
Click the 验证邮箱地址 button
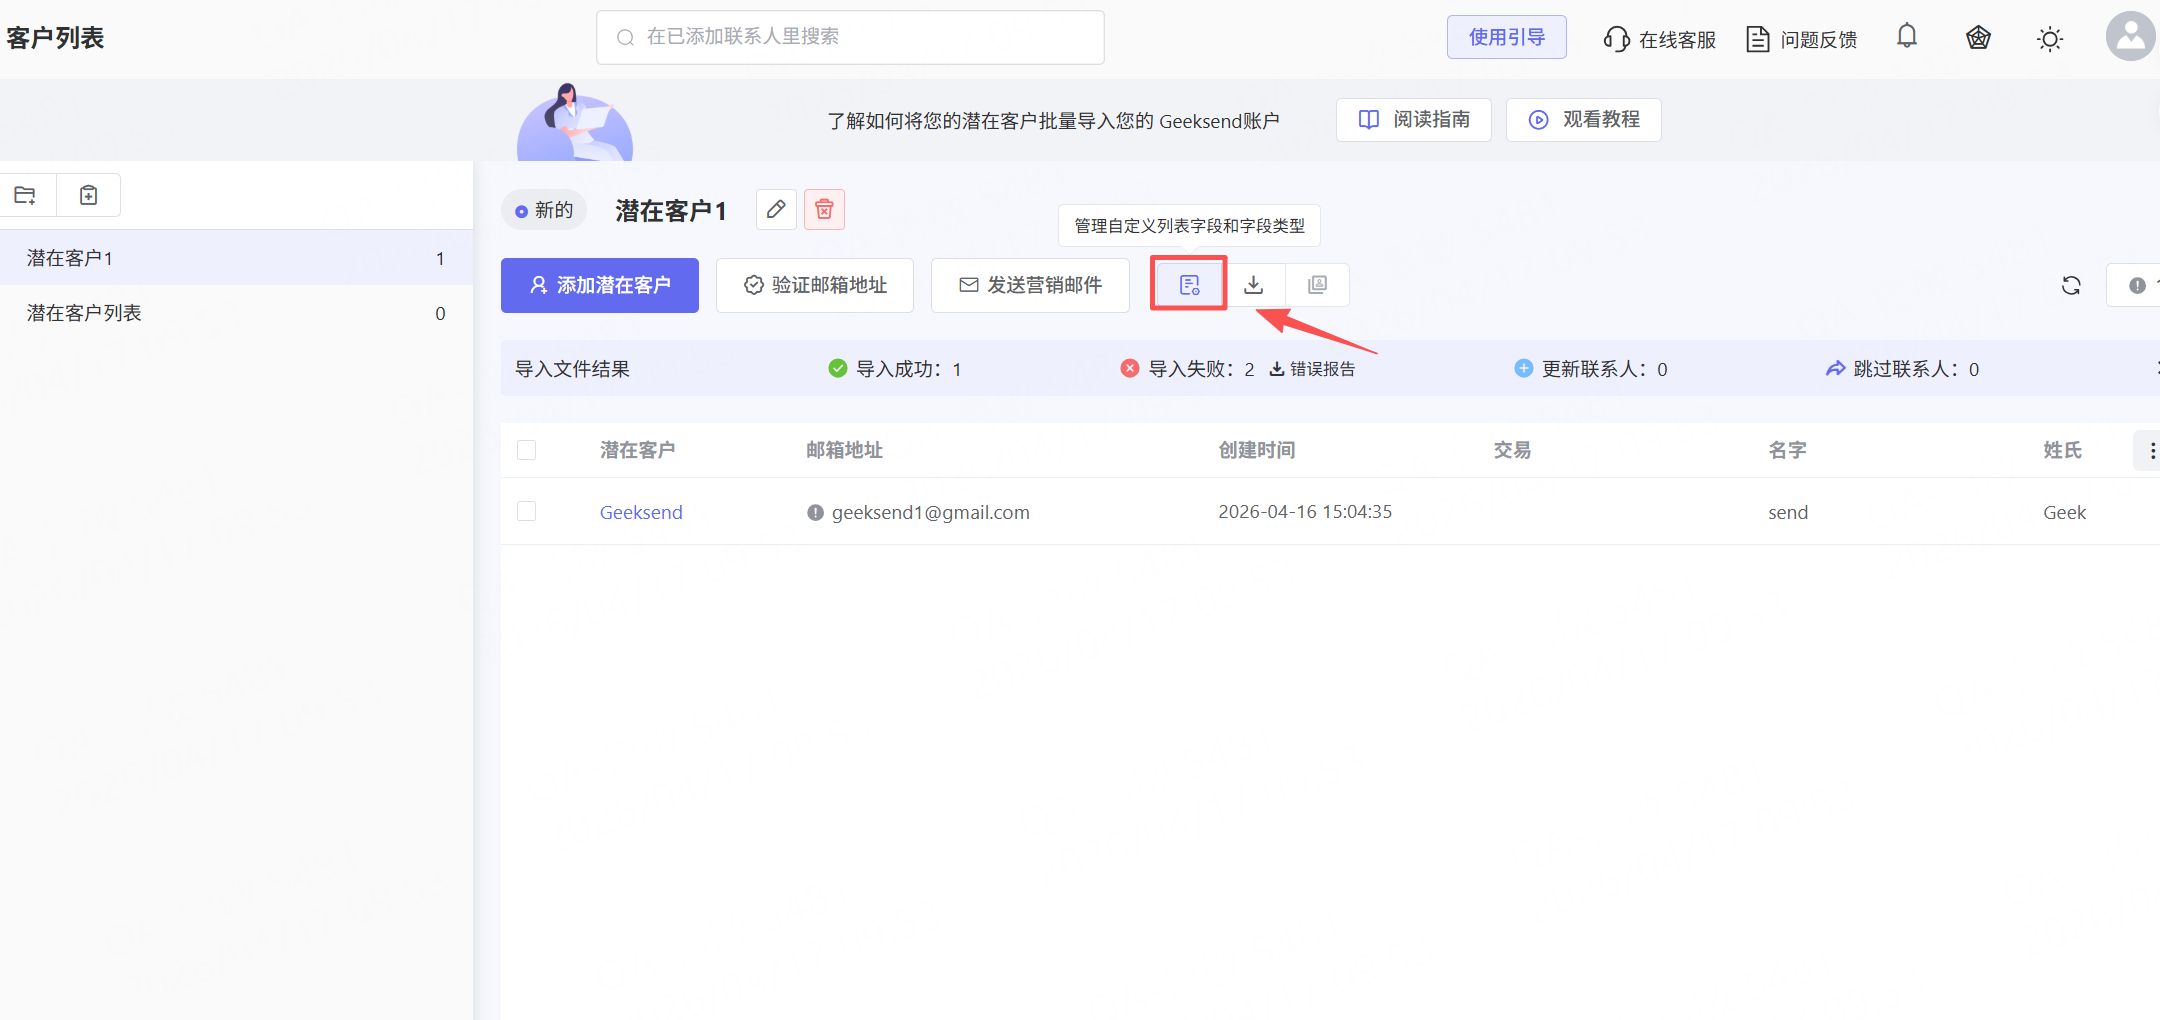point(815,286)
